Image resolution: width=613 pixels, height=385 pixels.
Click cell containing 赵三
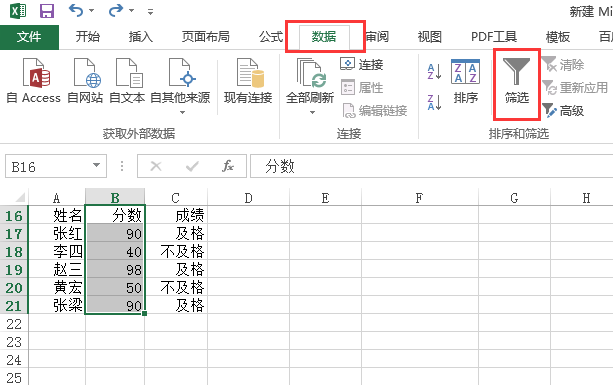pyautogui.click(x=57, y=269)
